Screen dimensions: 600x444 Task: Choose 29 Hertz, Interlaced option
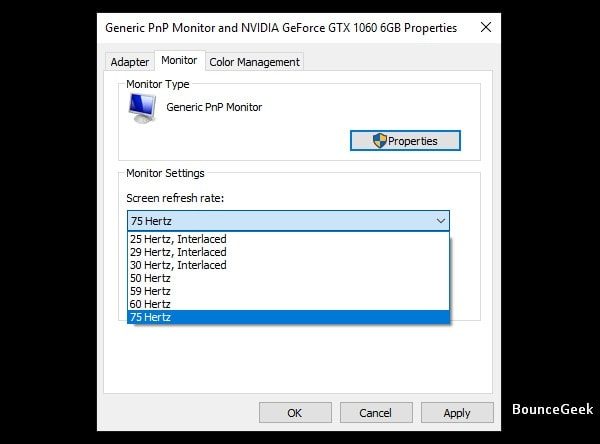tap(288, 252)
